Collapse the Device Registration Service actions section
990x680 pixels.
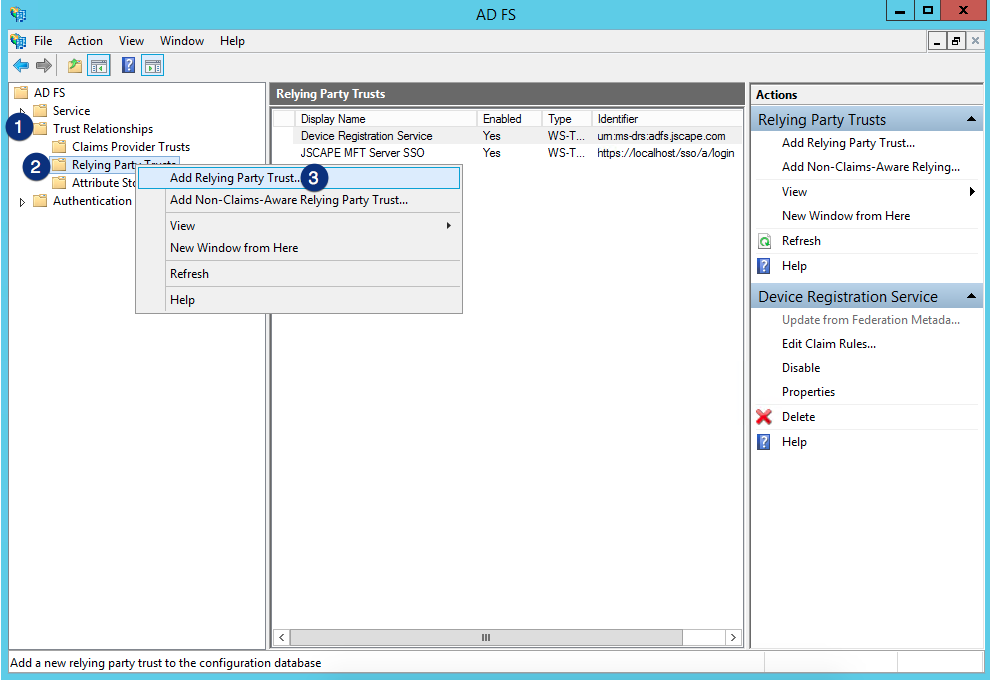(969, 297)
